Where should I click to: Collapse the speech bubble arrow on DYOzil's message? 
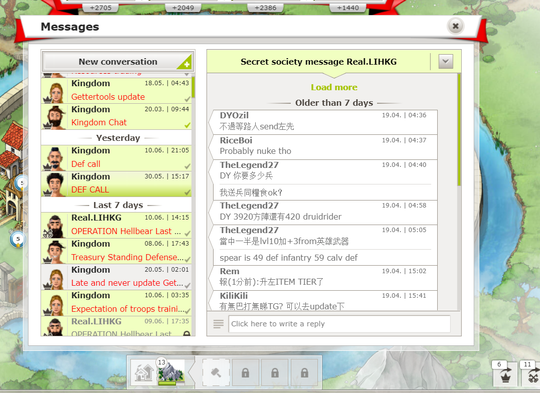(x=211, y=122)
